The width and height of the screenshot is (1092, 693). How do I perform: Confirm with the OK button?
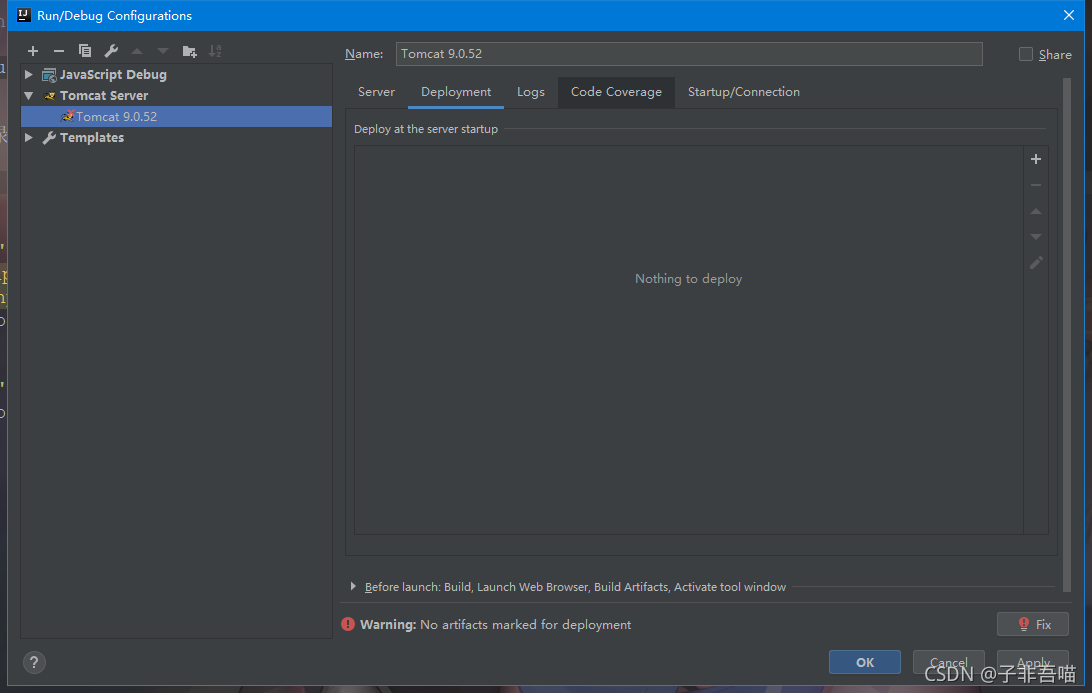(x=864, y=662)
